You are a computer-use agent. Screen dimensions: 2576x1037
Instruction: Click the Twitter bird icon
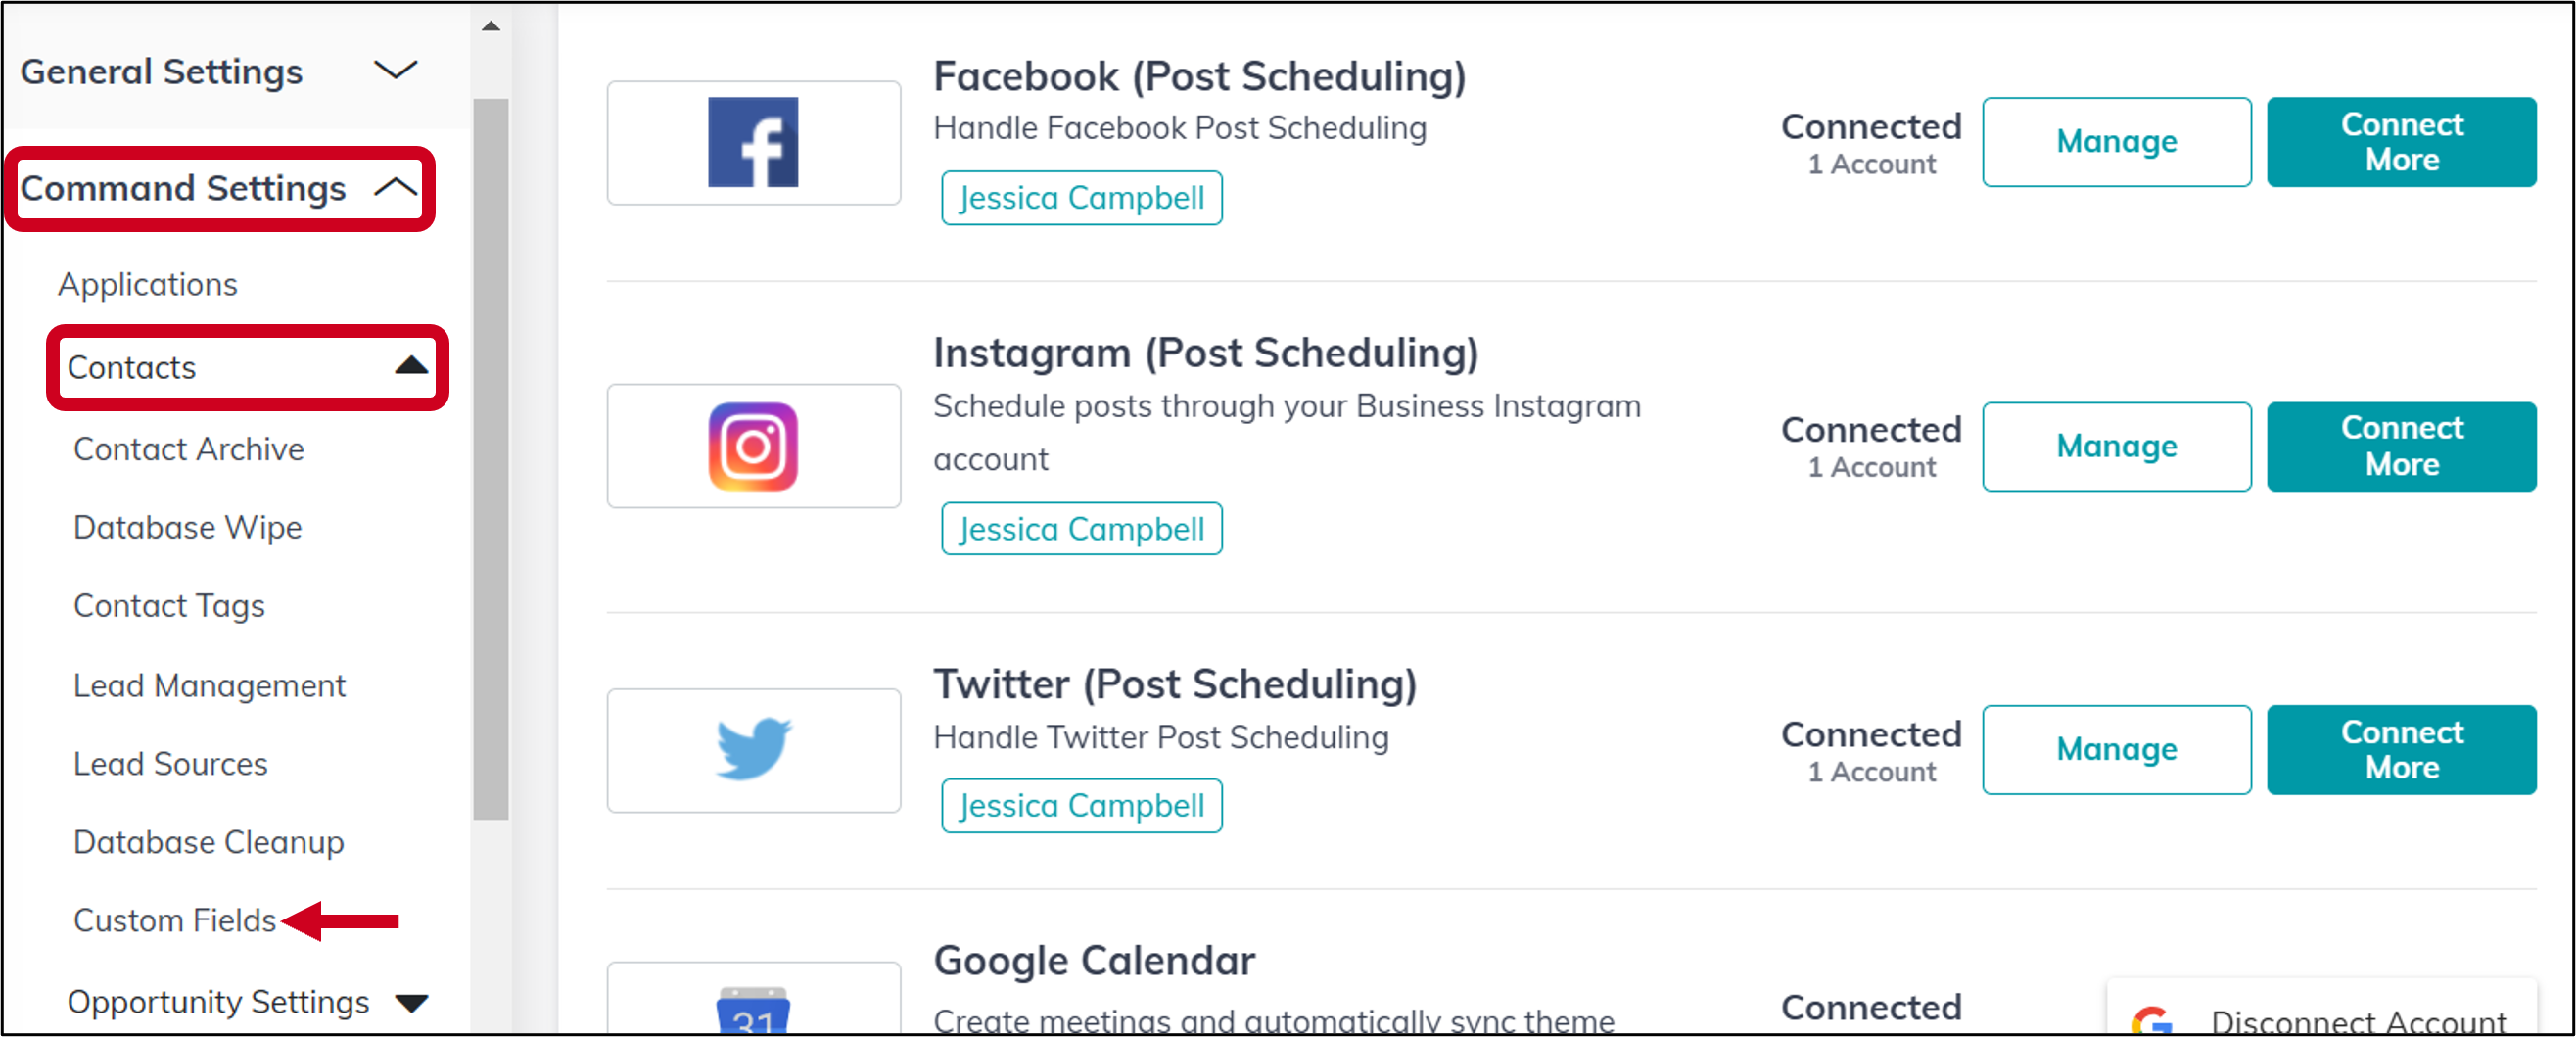(x=753, y=750)
